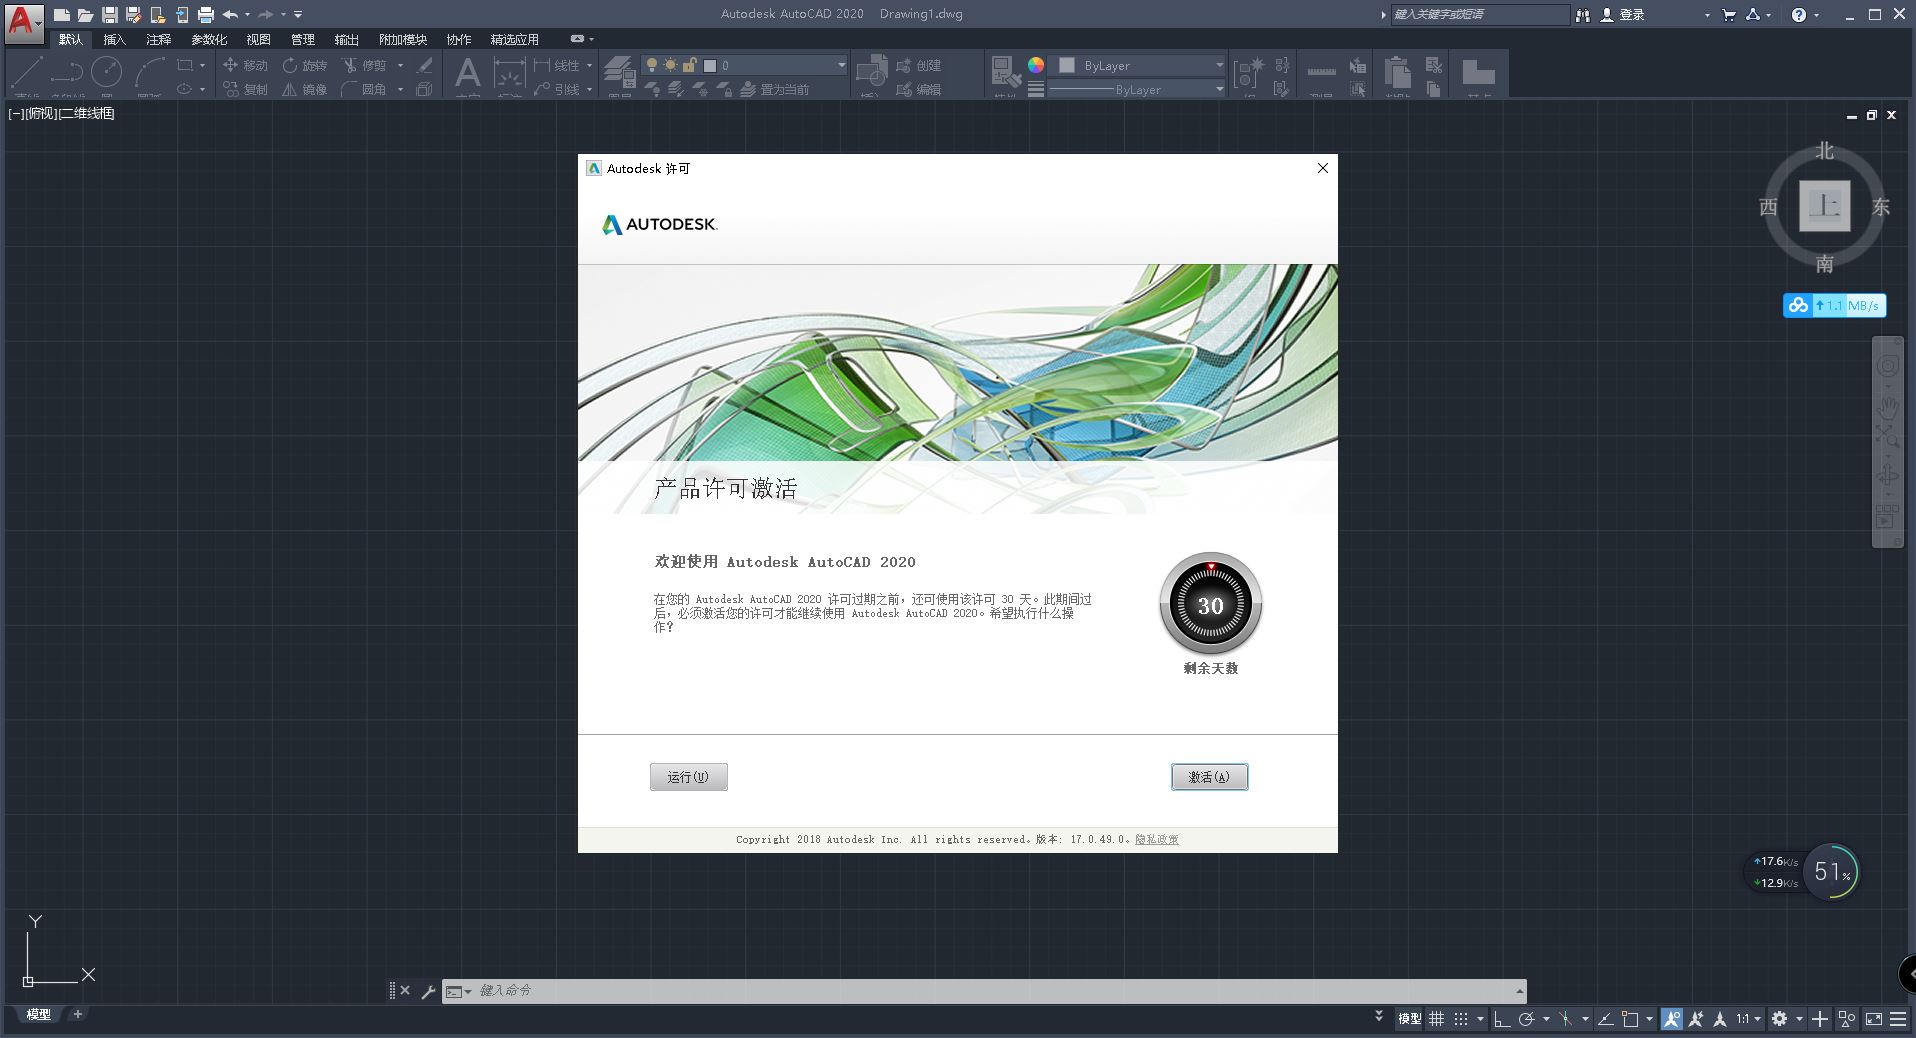Toggle polar tracking in status bar

[1526, 1019]
